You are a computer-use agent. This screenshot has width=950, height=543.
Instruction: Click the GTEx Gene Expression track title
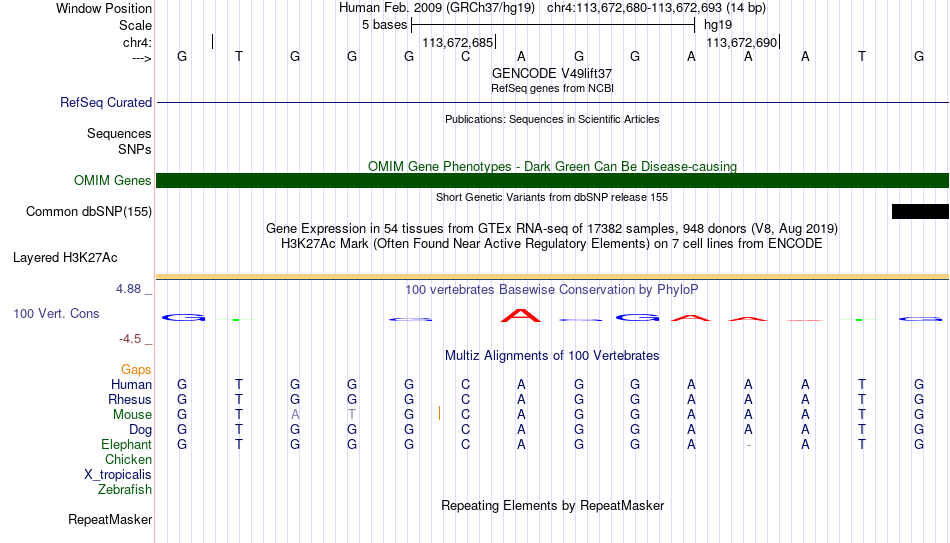(x=552, y=228)
